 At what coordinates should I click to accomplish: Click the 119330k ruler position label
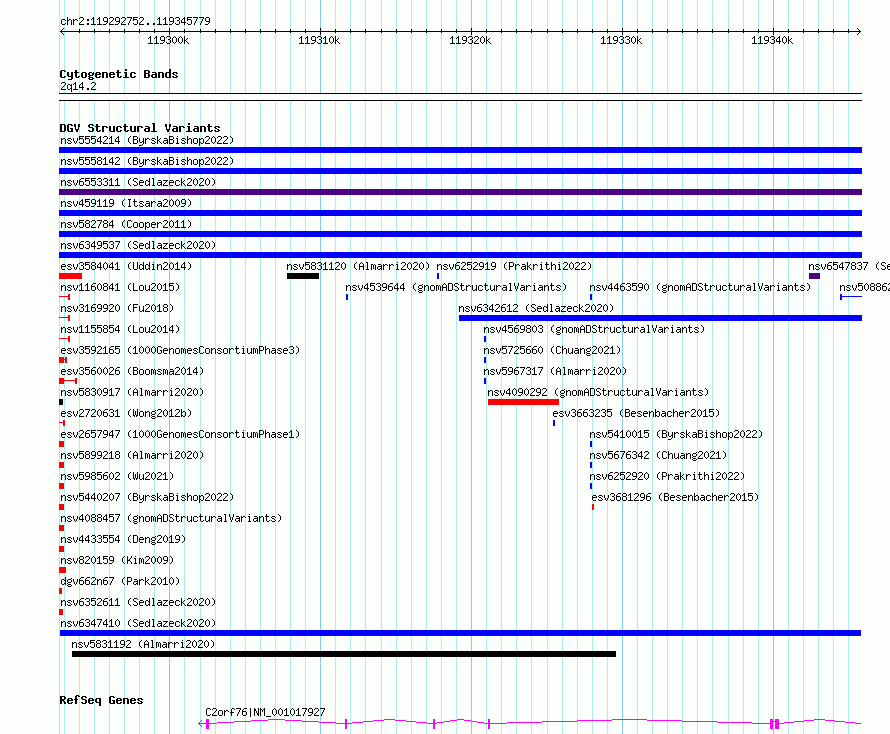pyautogui.click(x=621, y=40)
